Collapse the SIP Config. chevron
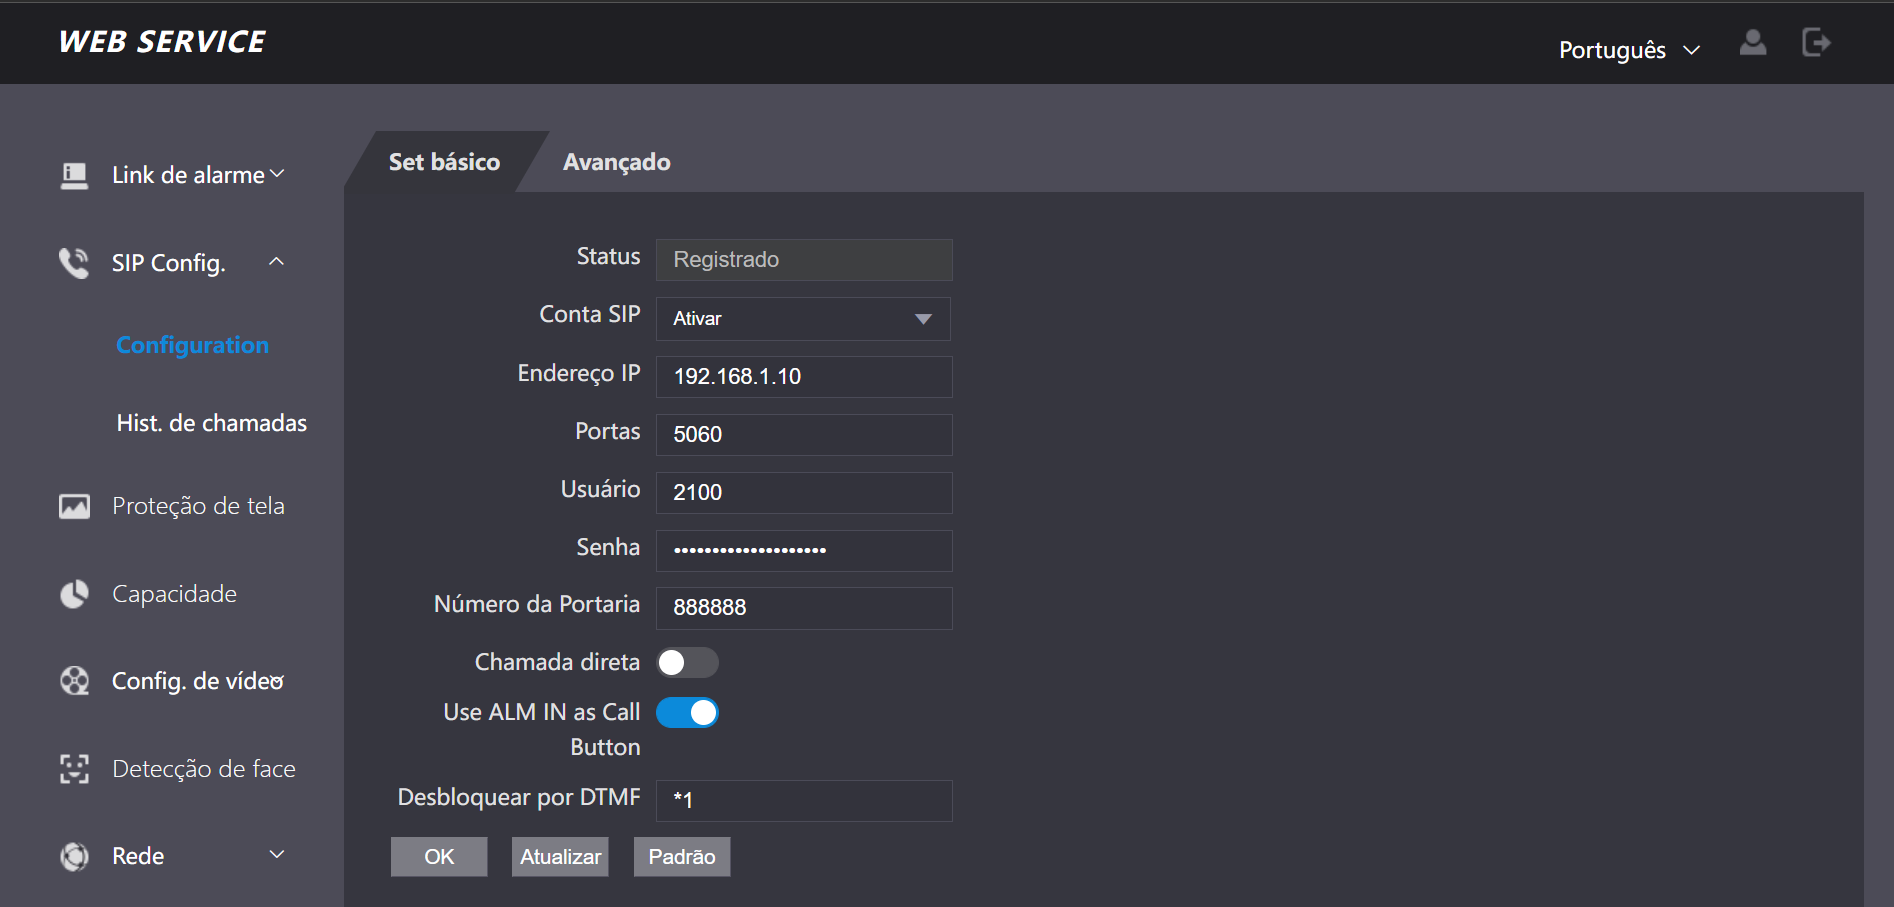This screenshot has height=907, width=1894. click(277, 262)
